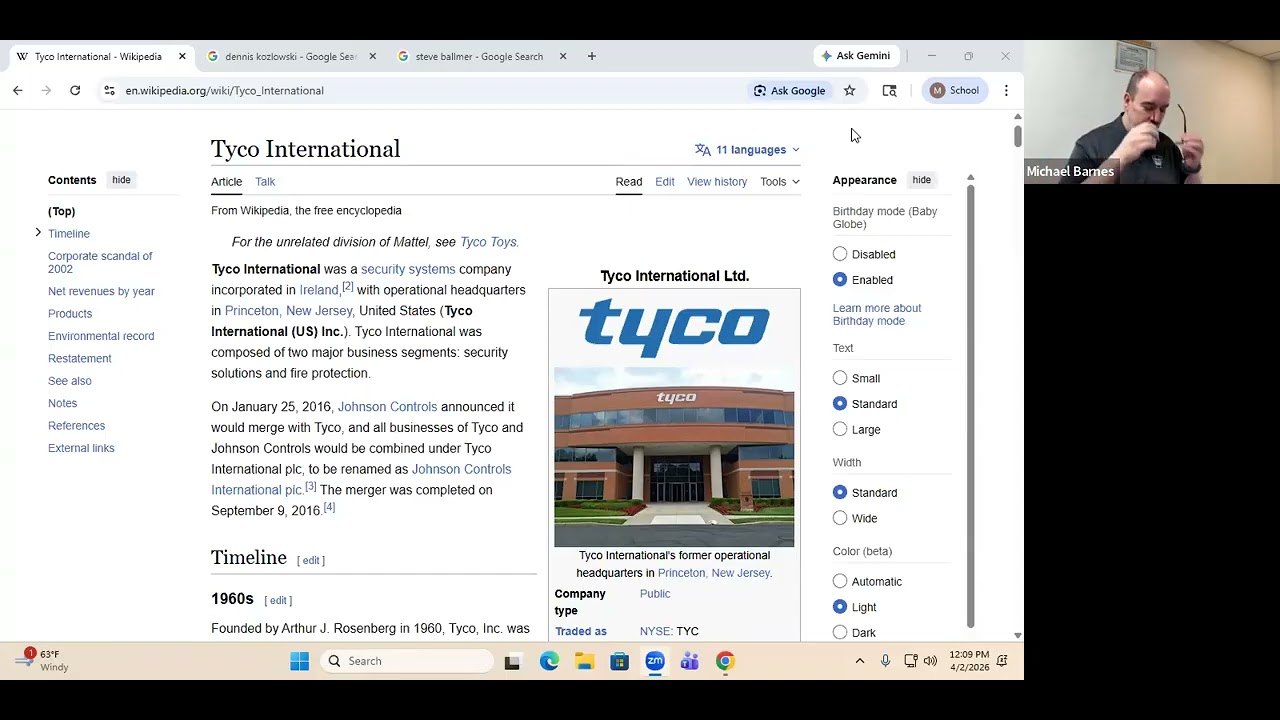Select the Article tab

(x=226, y=182)
